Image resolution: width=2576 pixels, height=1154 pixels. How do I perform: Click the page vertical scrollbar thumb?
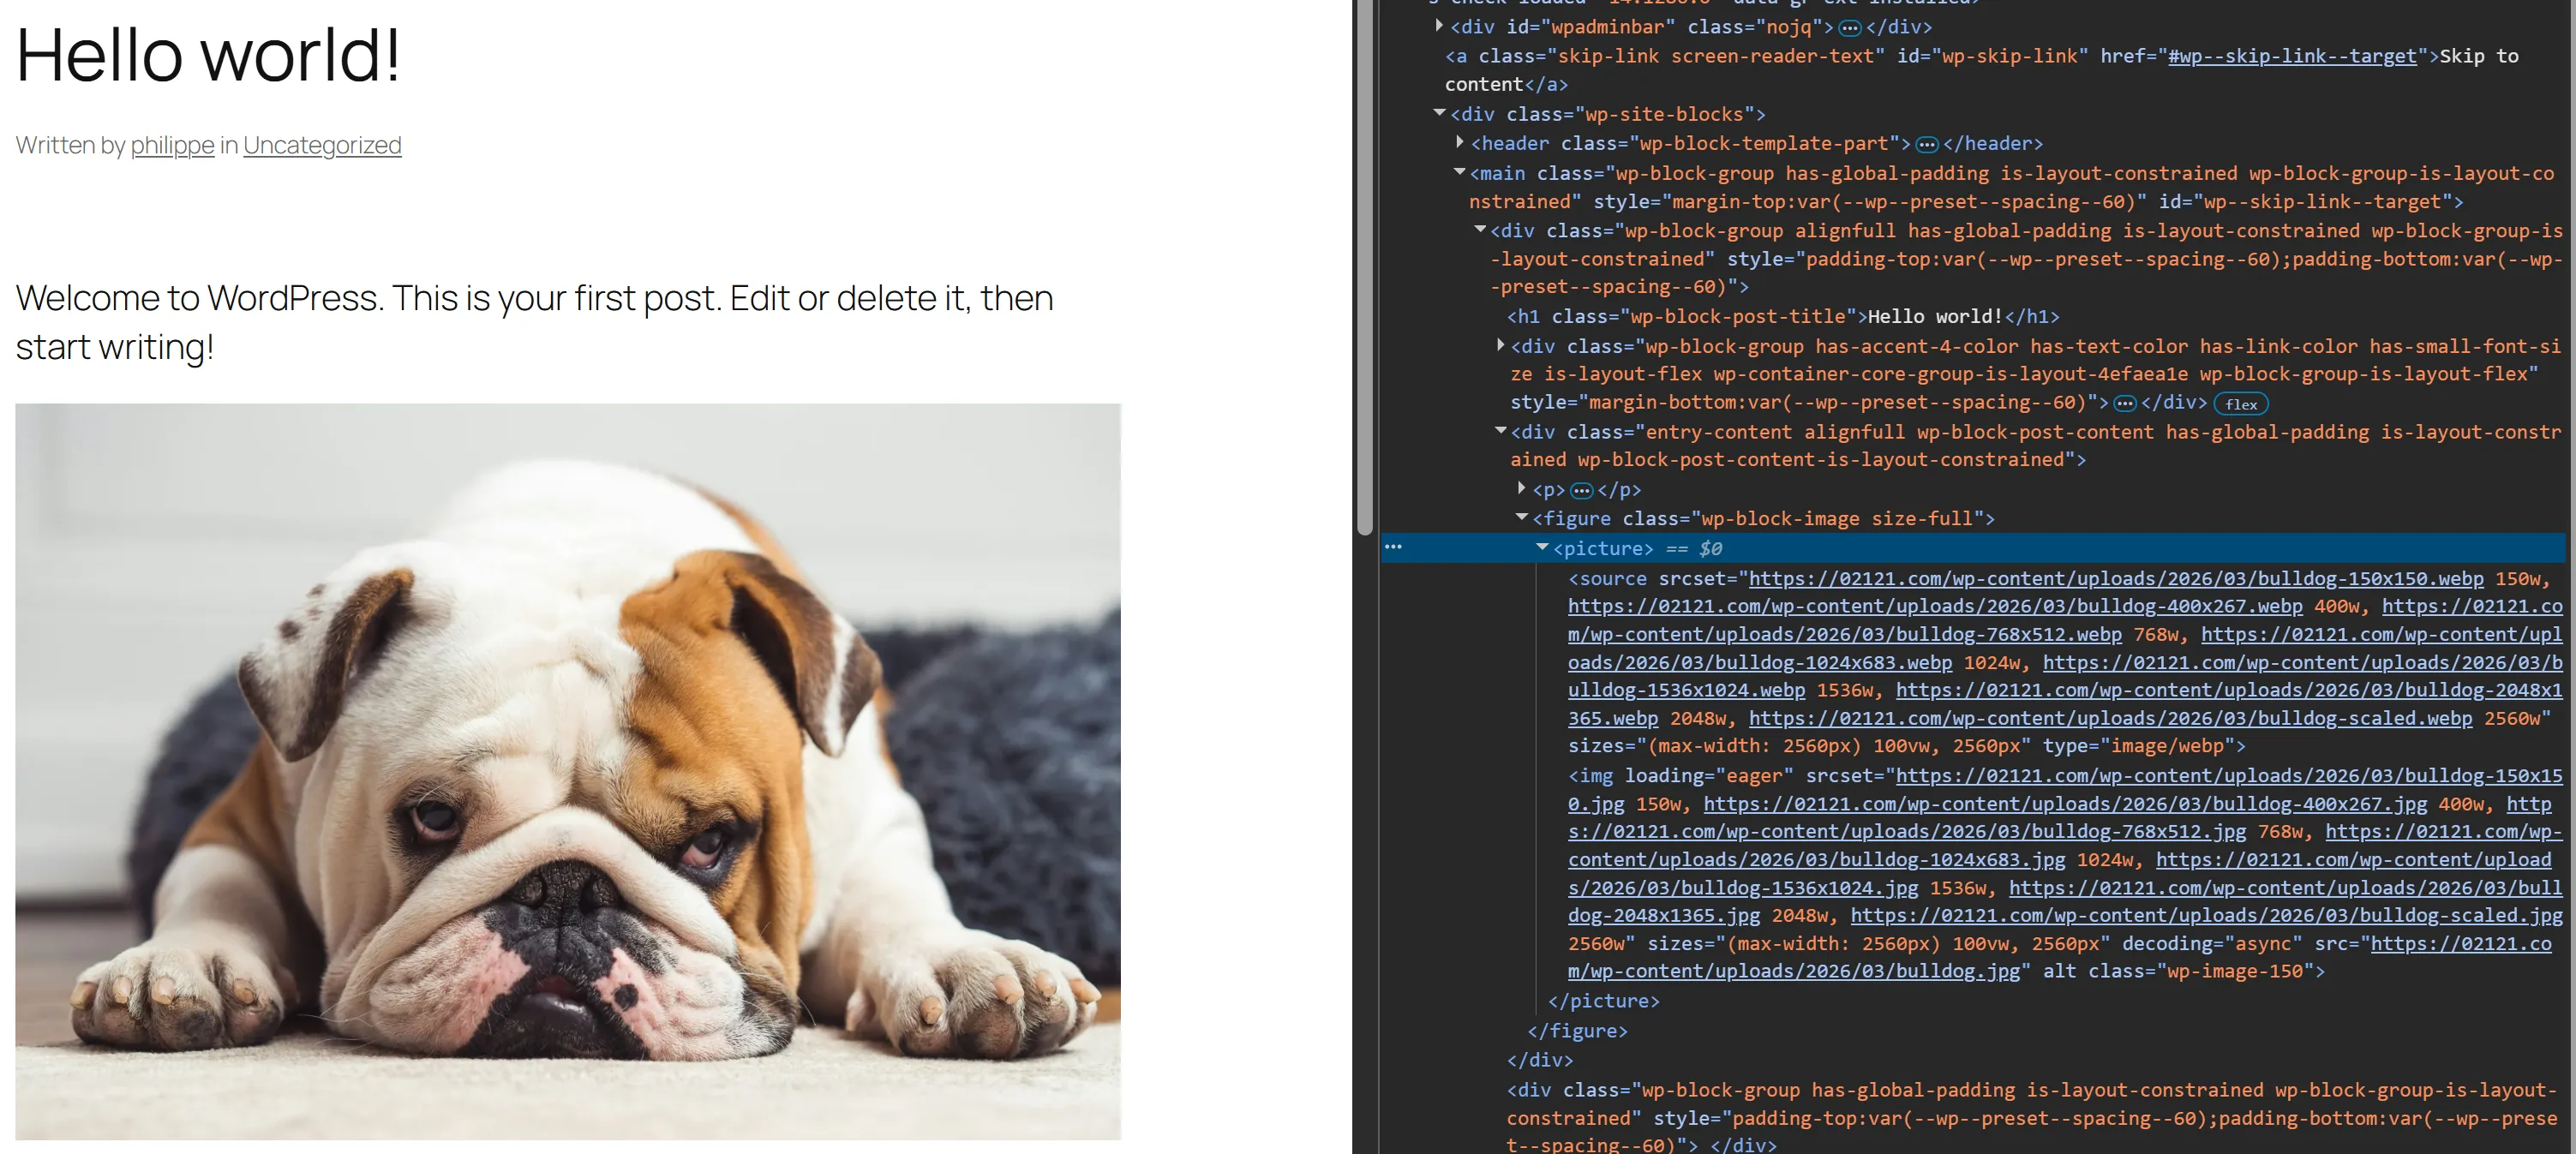pos(1365,267)
